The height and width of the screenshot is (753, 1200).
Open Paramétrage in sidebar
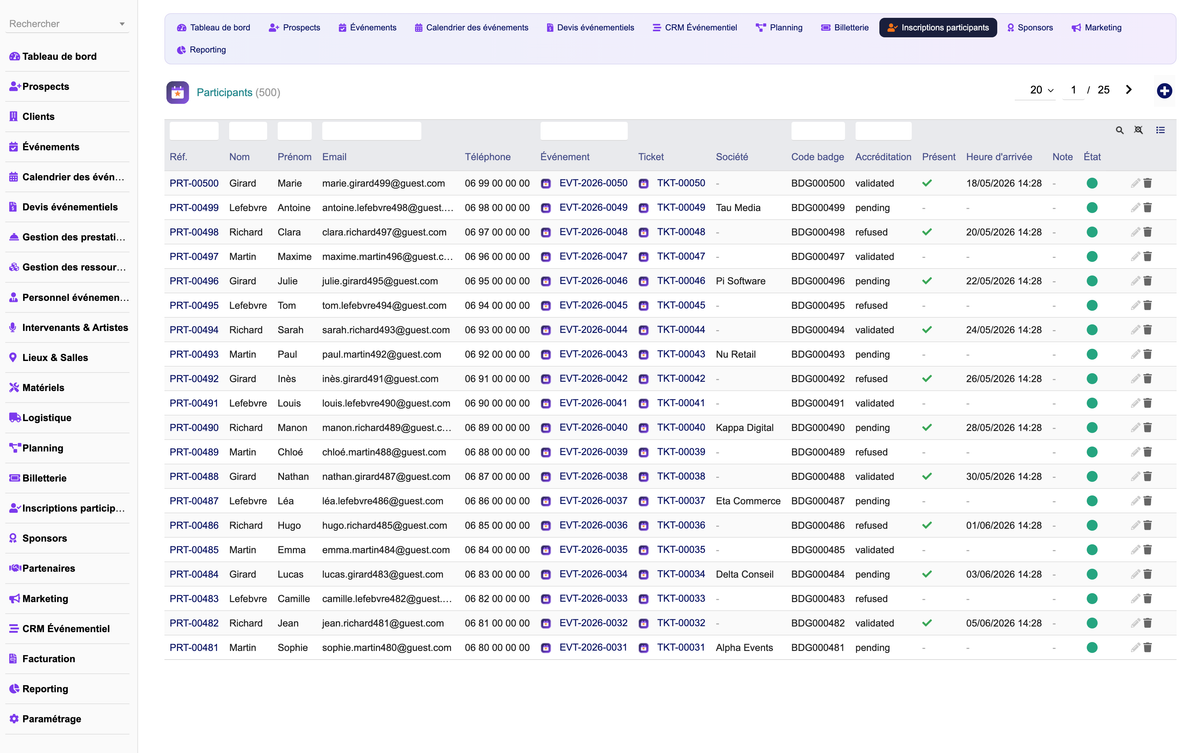click(x=69, y=719)
